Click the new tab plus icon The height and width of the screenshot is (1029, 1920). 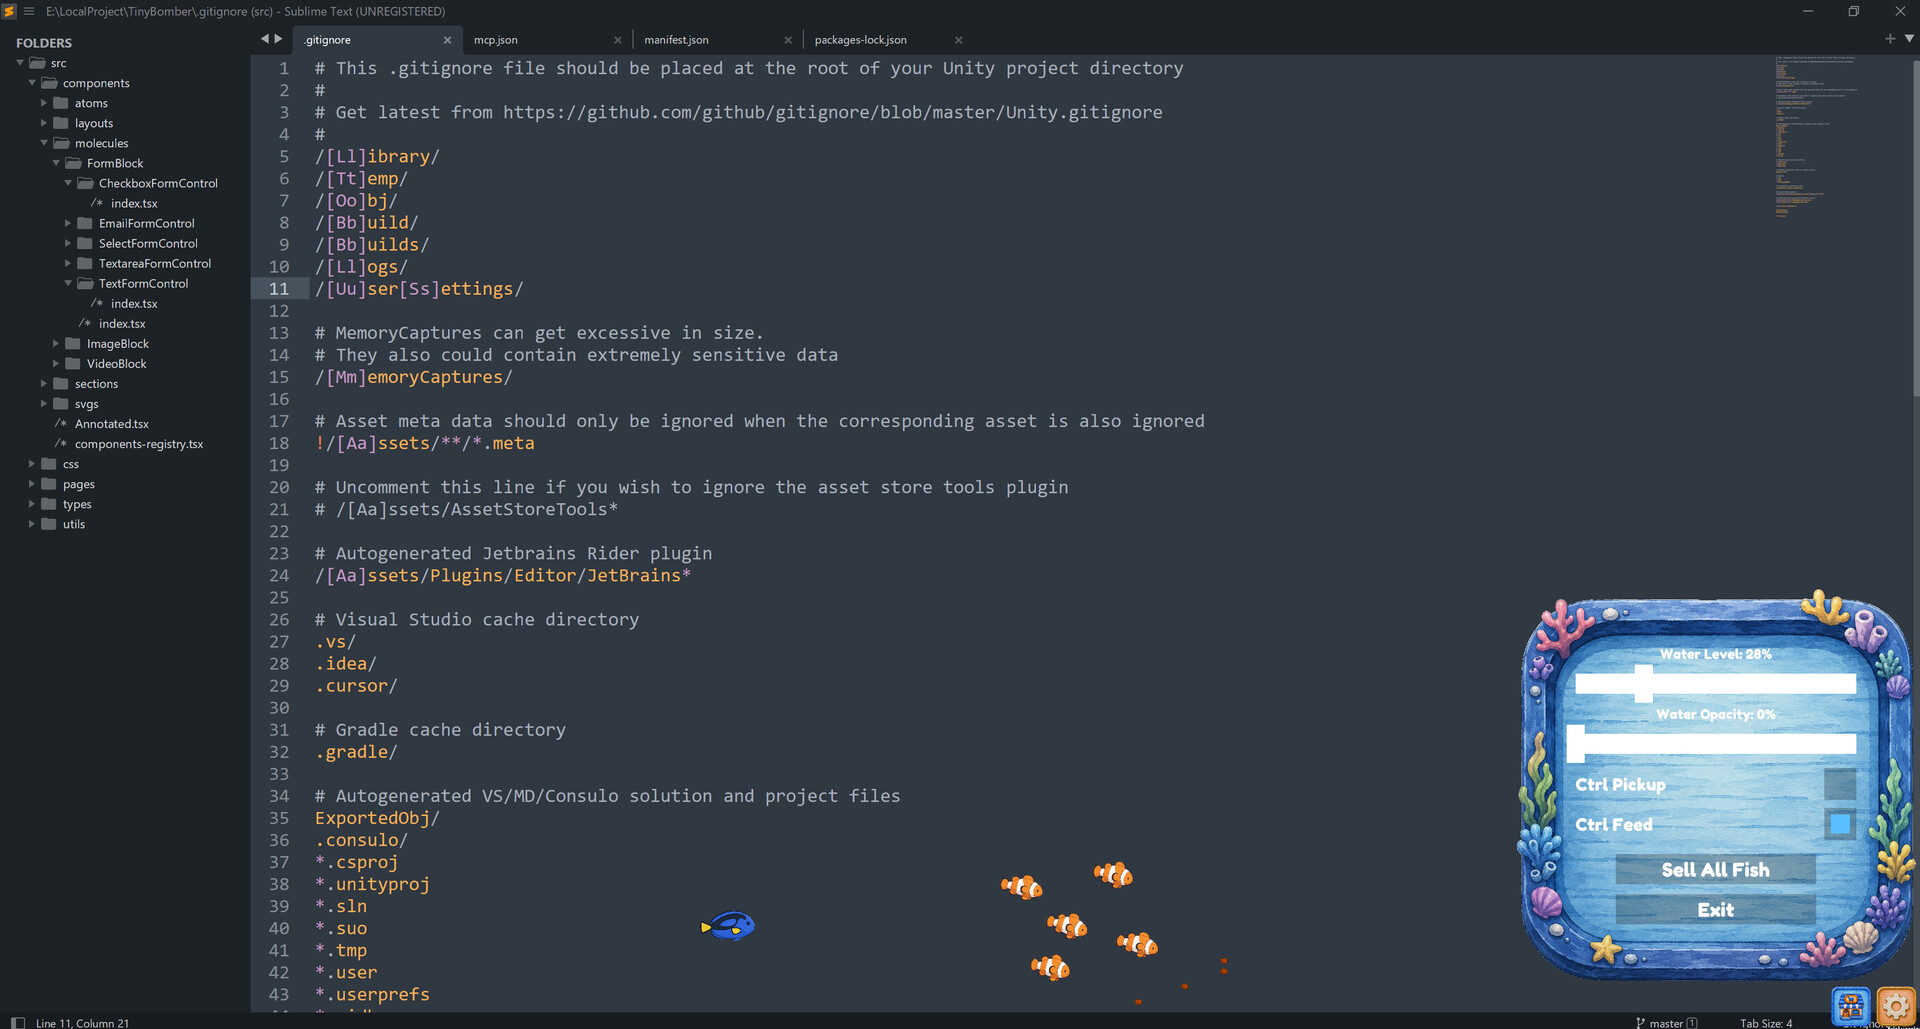point(1889,39)
